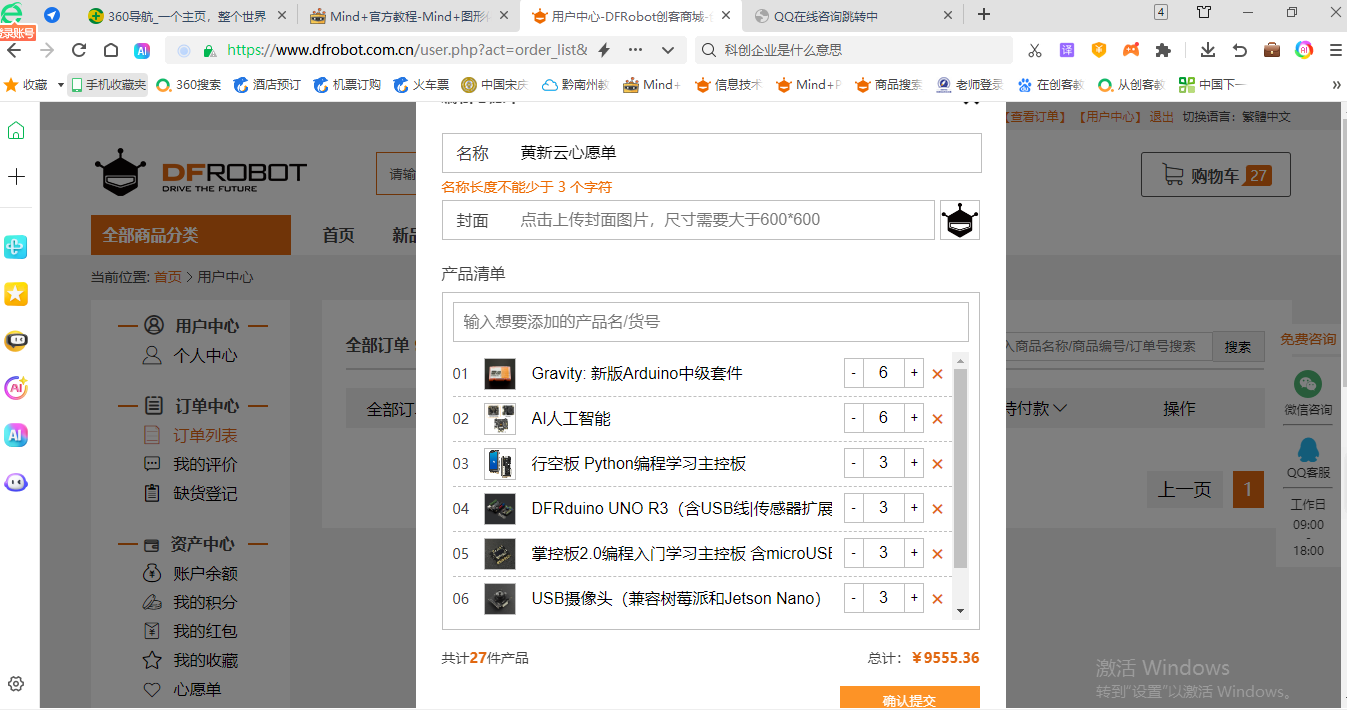The image size is (1347, 715).
Task: Delete USB摄像头 row with the red X
Action: [x=937, y=599]
